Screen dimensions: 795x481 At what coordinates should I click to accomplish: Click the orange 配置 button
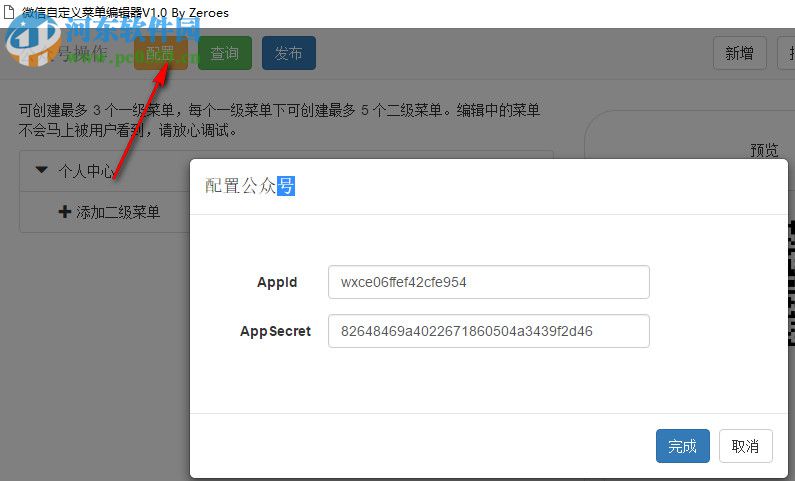tap(161, 53)
